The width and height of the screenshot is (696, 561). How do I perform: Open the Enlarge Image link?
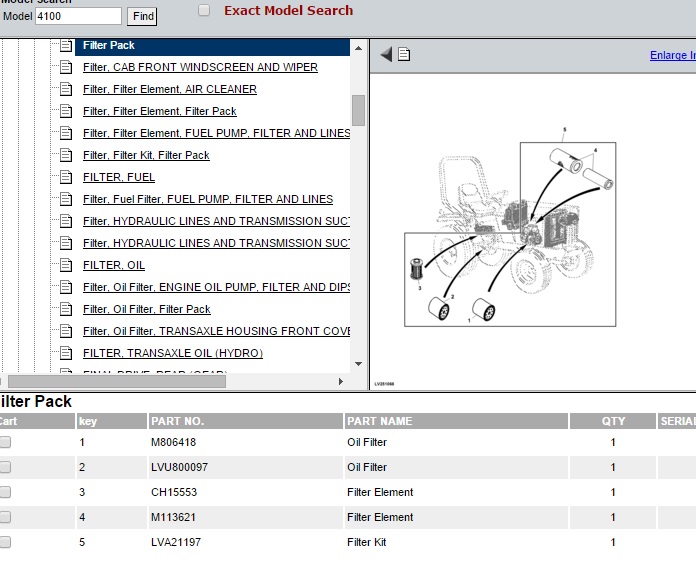(x=672, y=55)
